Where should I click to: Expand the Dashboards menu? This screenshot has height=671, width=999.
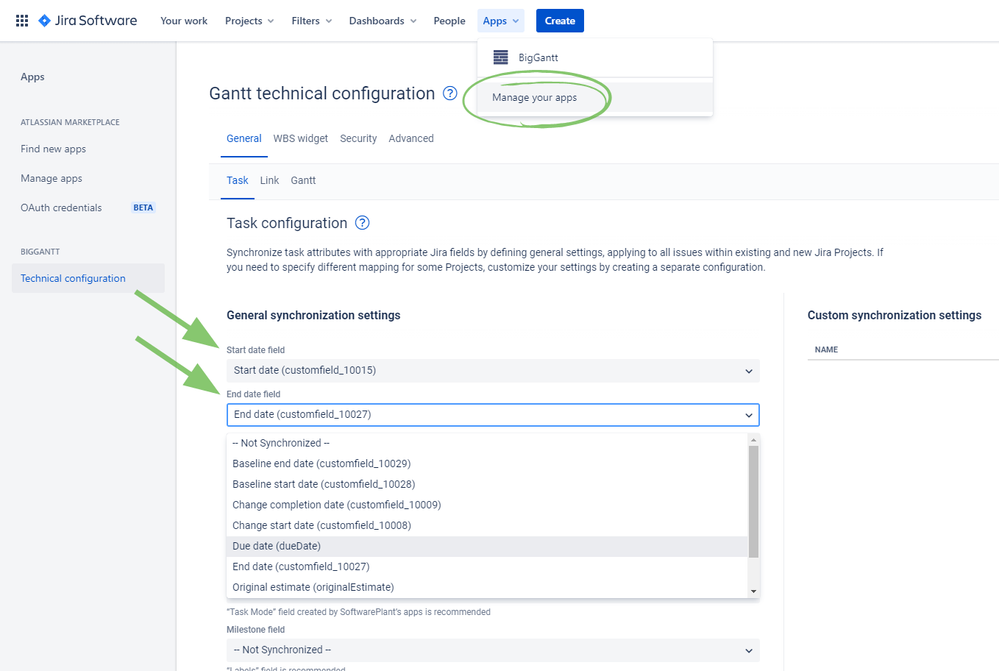pos(382,20)
